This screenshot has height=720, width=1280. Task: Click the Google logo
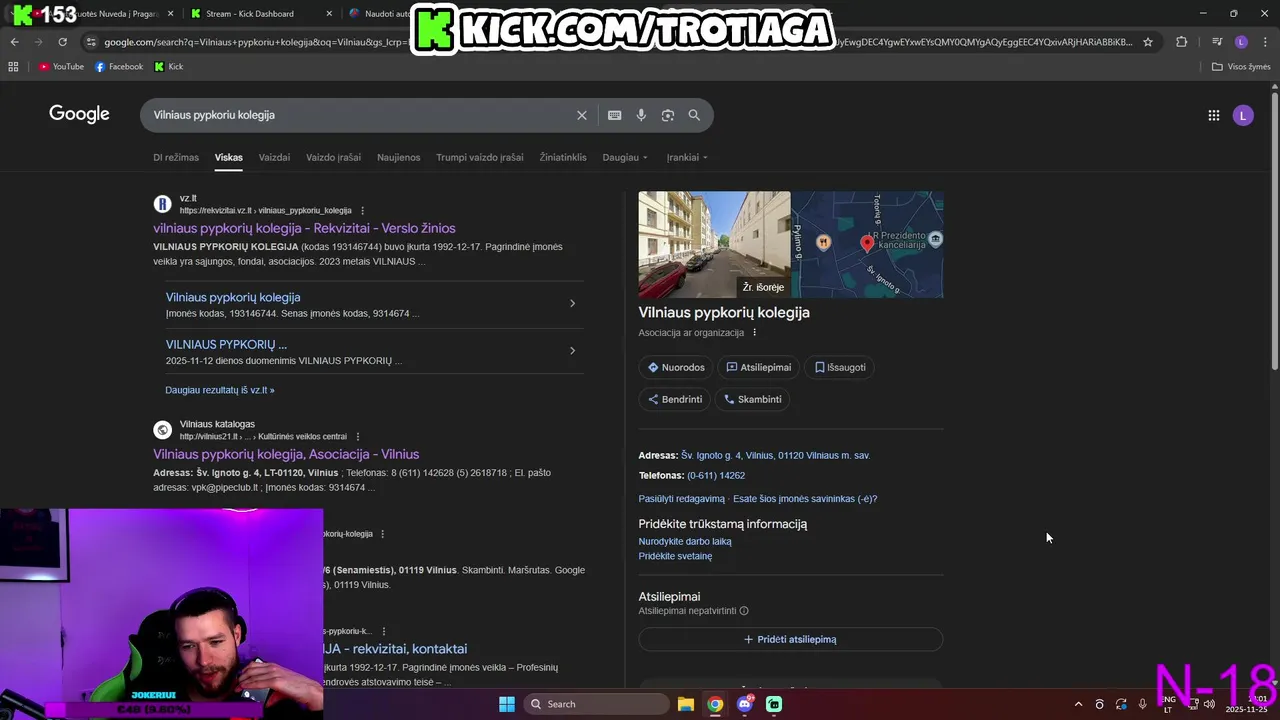pos(79,114)
